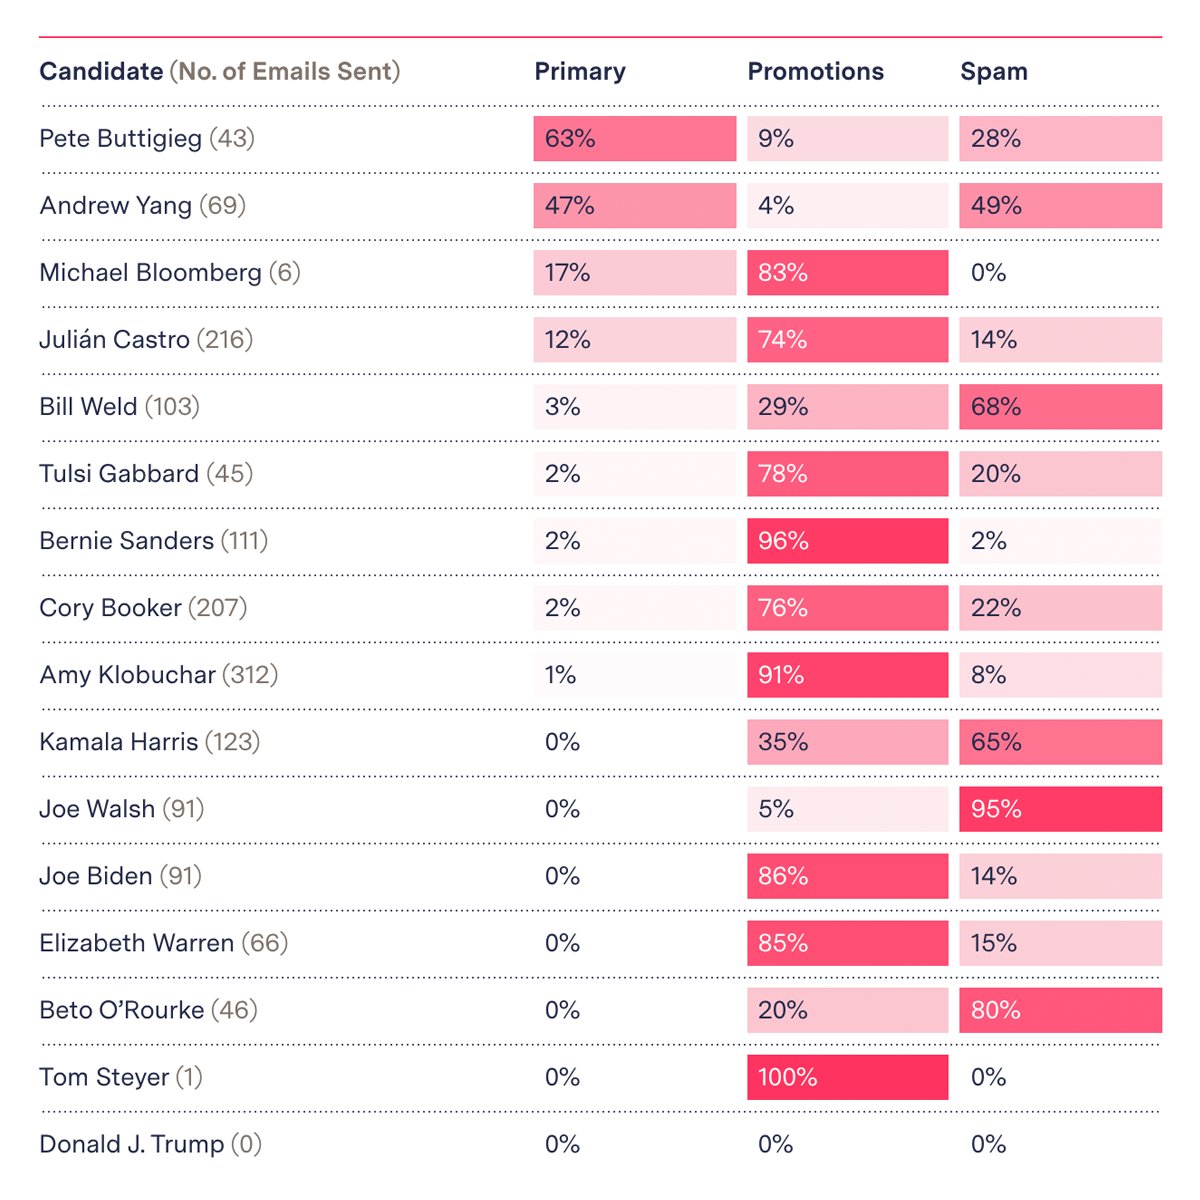
Task: Click Kamala Harris's 65% Spam cell
Action: coord(1061,741)
